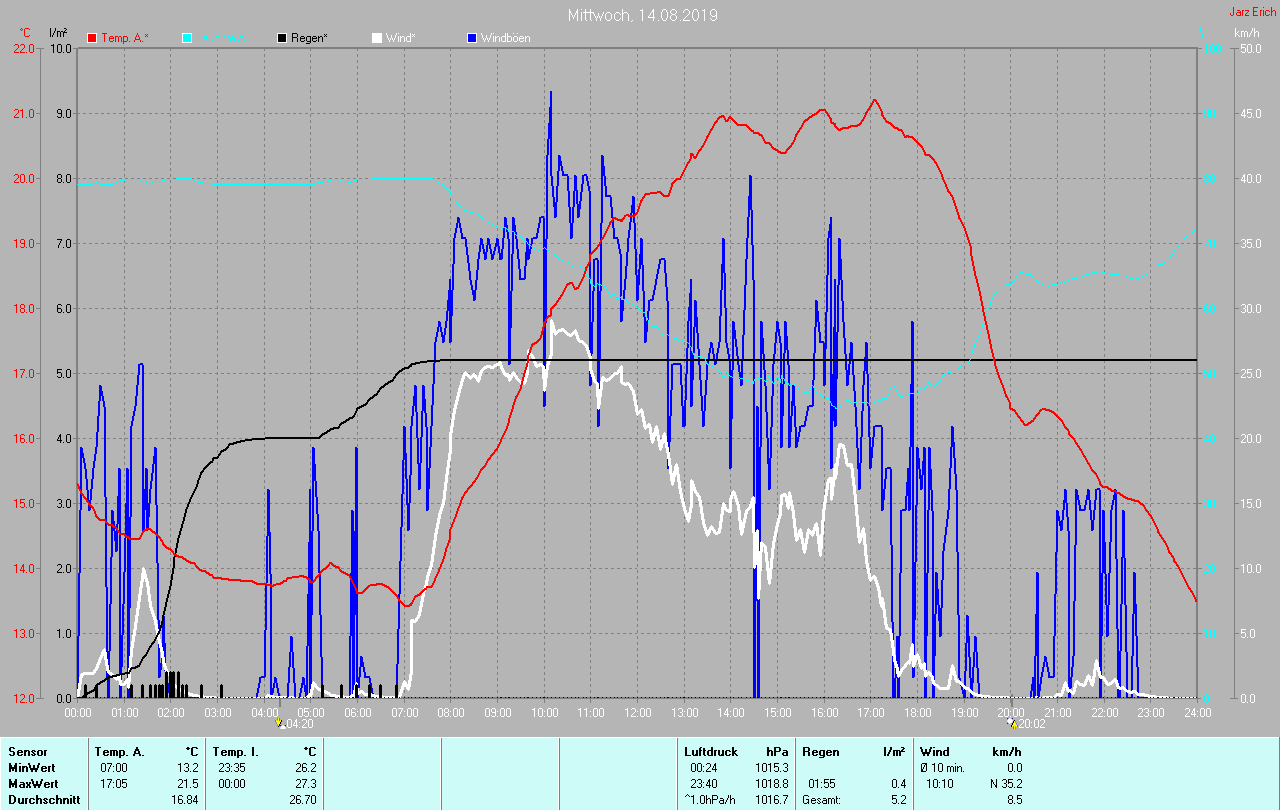Click the blue Windböen legend swatch
Screen dimensions: 1280x810
pyautogui.click(x=472, y=38)
